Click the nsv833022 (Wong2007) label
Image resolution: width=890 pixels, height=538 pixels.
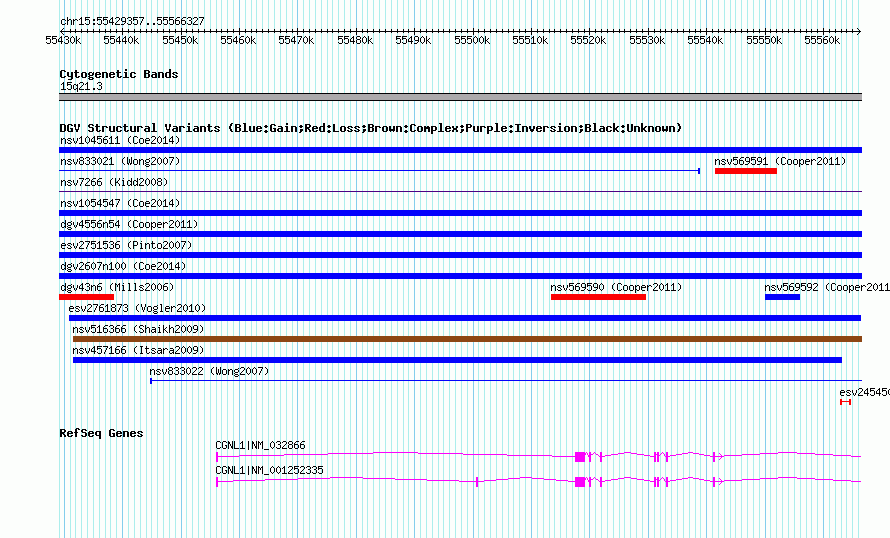coord(209,371)
